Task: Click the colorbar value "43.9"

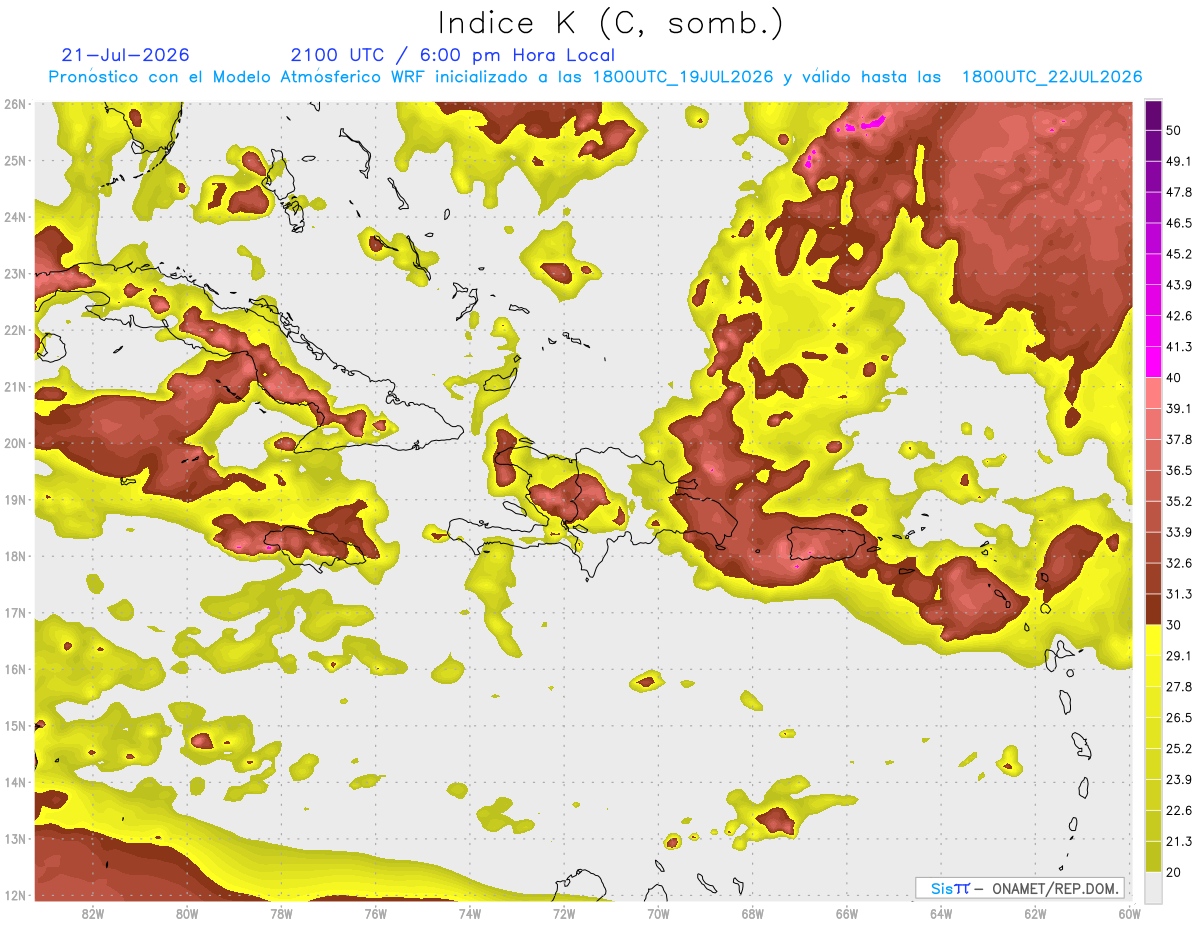Action: click(x=1179, y=285)
